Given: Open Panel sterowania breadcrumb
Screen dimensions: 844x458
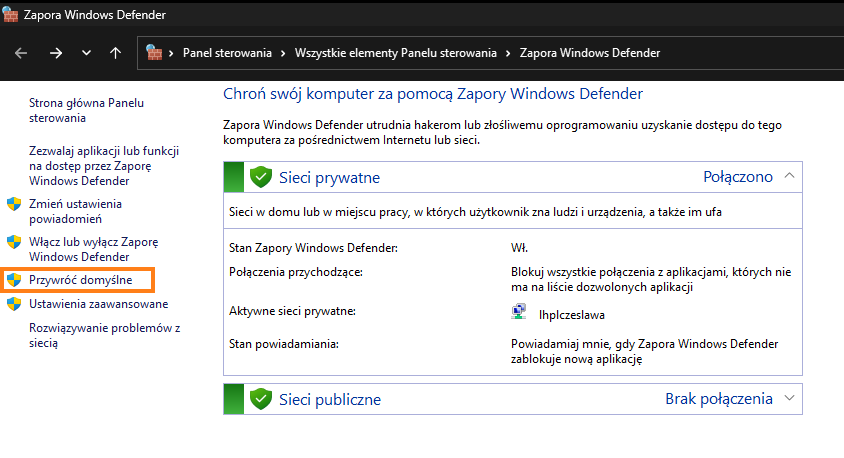Looking at the screenshot, I should pyautogui.click(x=227, y=53).
